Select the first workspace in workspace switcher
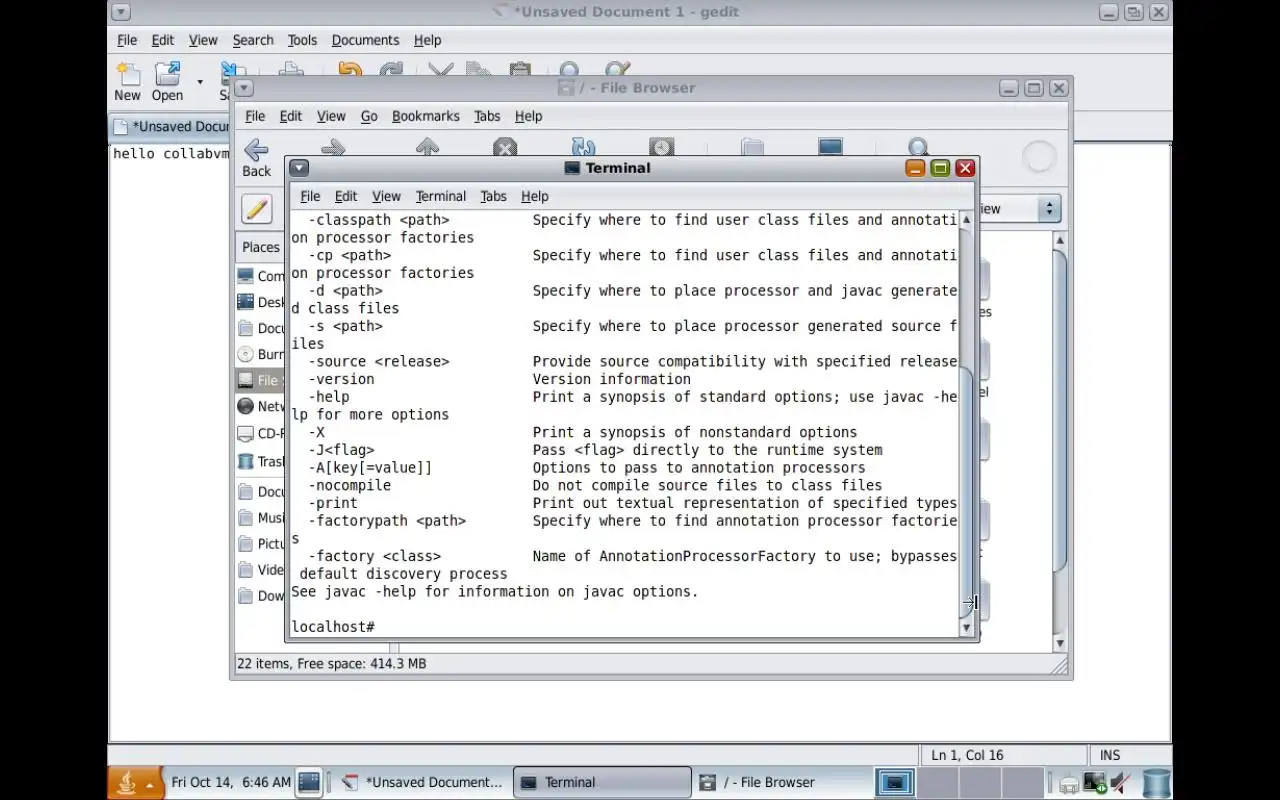1280x800 pixels. (x=894, y=782)
